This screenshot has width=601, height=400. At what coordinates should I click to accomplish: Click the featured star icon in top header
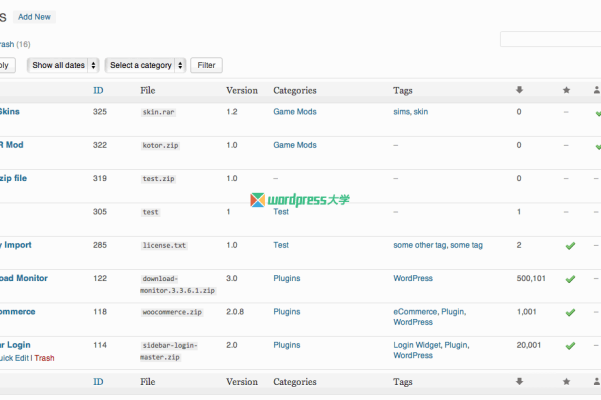point(566,90)
